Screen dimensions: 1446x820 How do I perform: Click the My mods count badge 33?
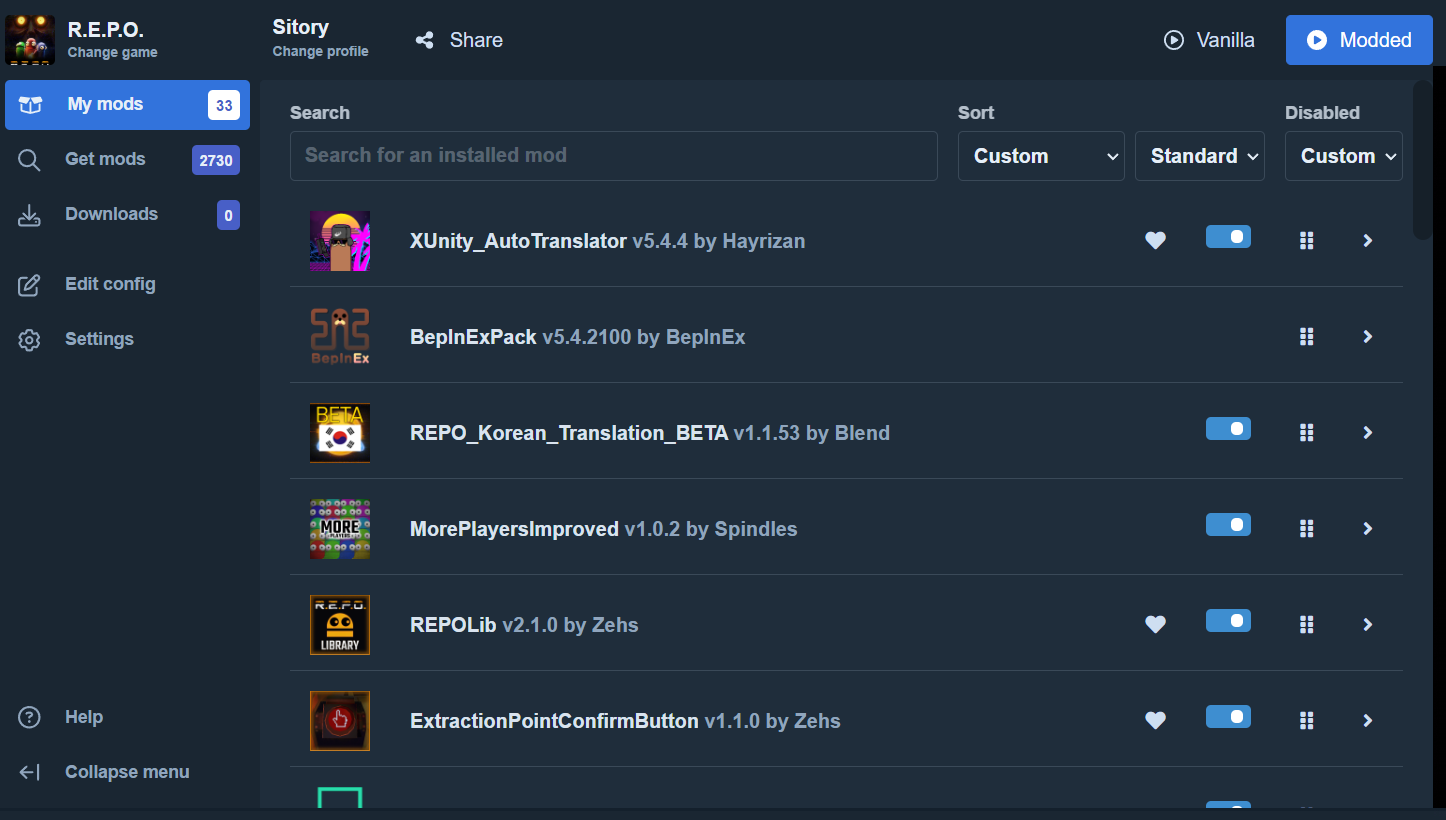[x=224, y=105]
